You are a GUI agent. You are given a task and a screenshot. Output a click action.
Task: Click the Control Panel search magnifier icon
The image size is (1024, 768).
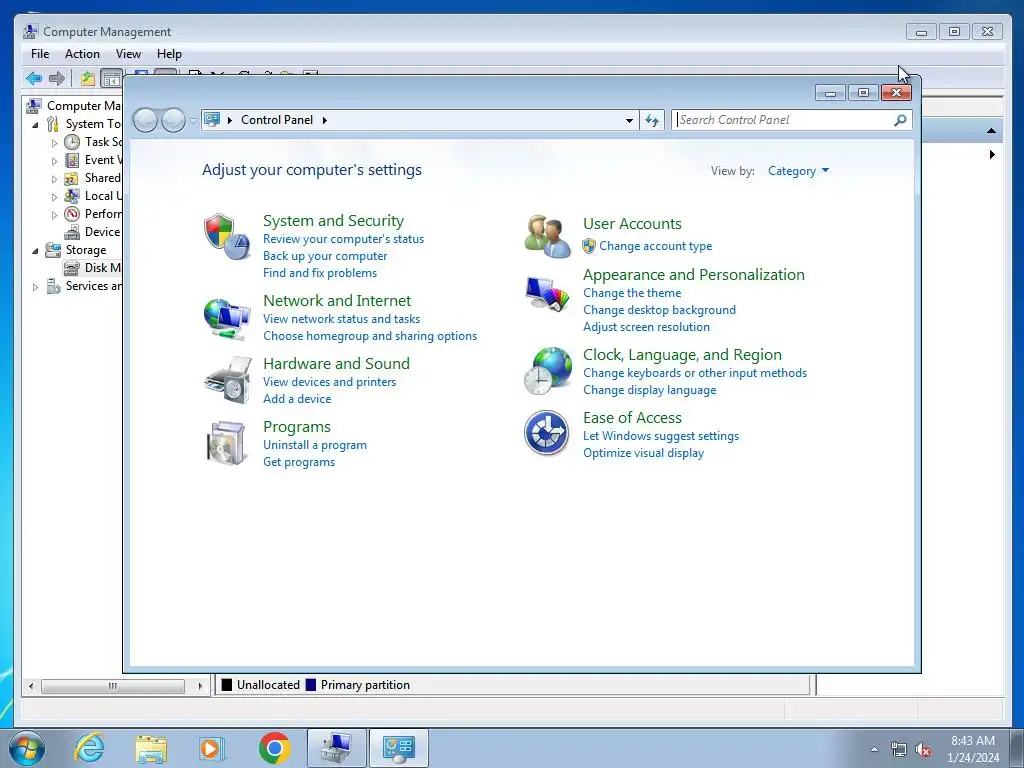tap(900, 120)
